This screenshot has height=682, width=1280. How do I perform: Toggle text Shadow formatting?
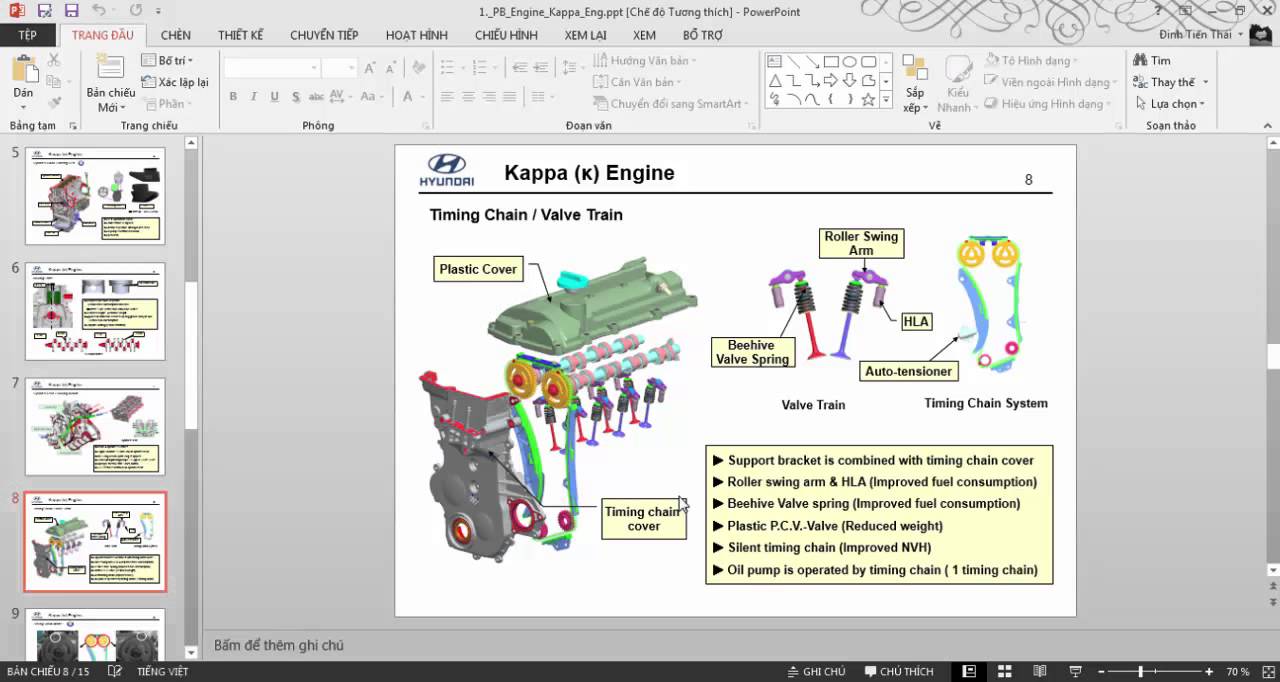(x=296, y=97)
